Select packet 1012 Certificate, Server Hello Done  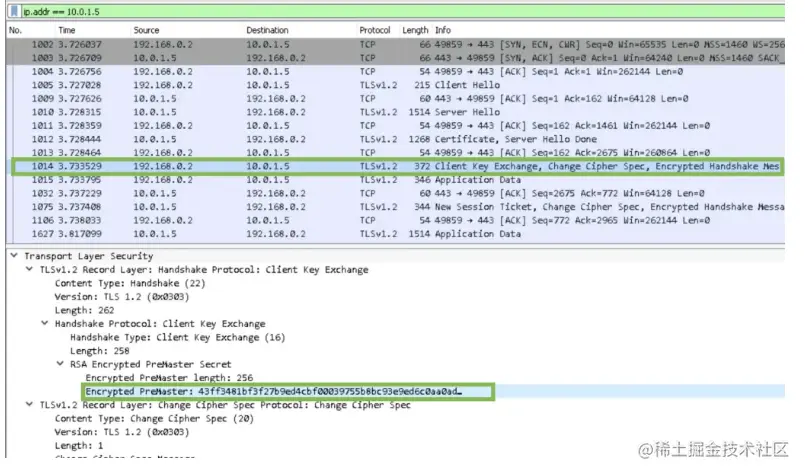[395, 139]
